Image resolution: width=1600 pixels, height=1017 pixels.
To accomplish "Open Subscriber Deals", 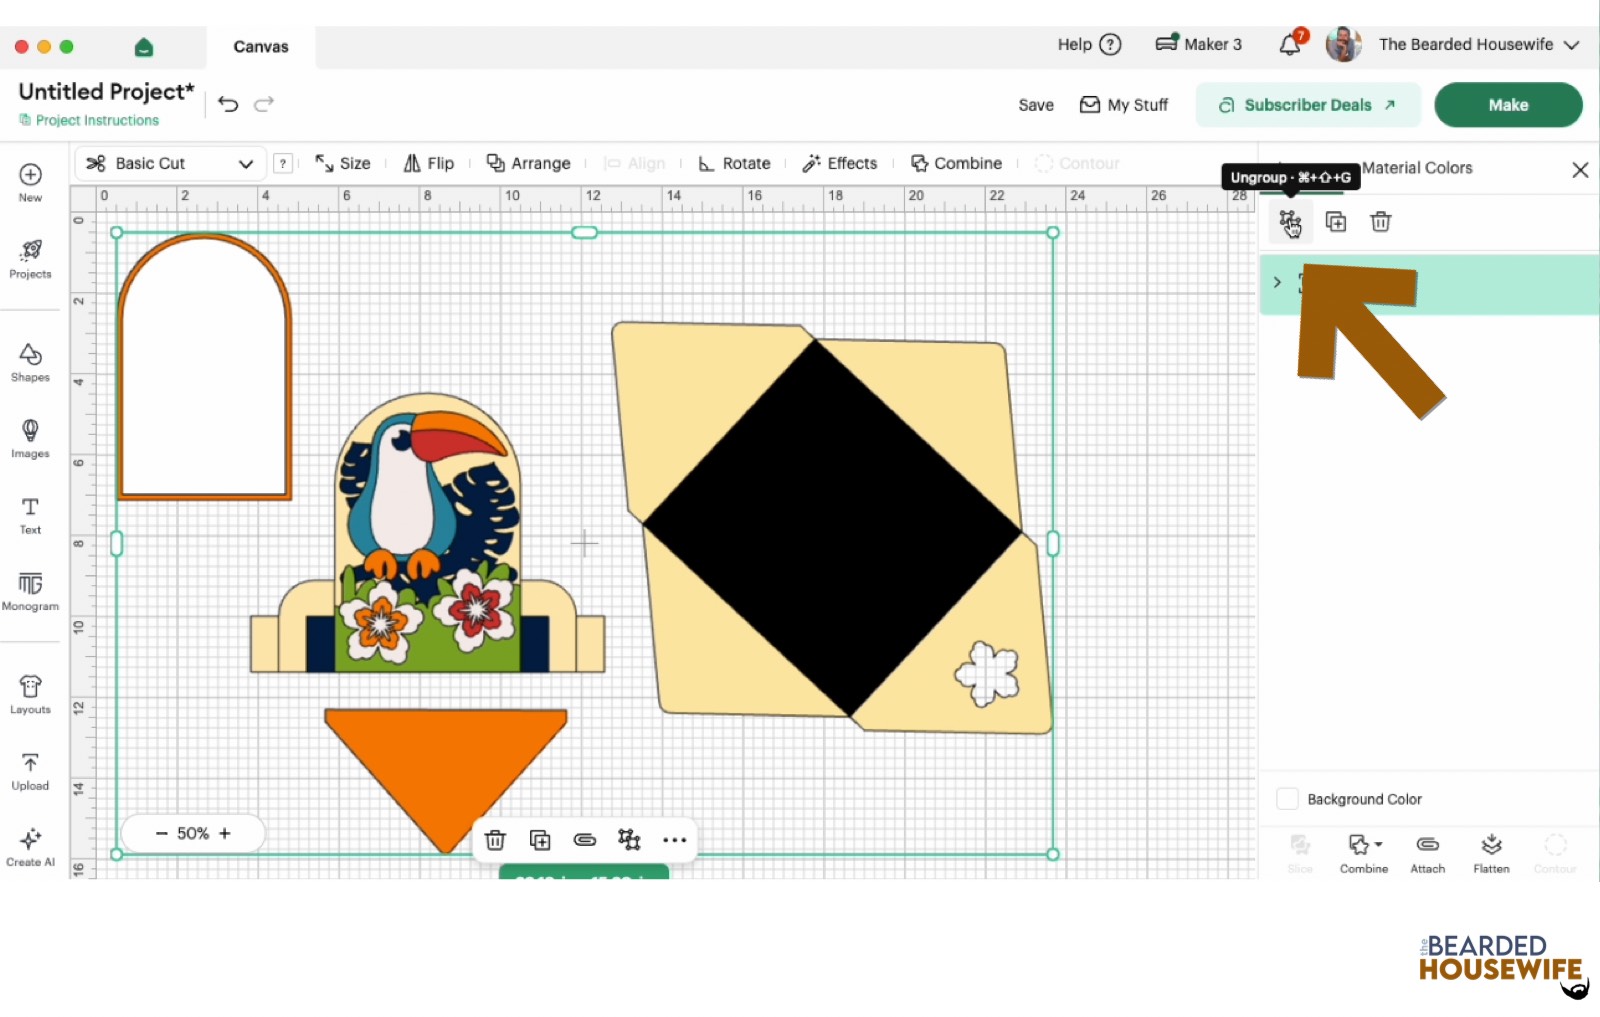I will [1308, 105].
